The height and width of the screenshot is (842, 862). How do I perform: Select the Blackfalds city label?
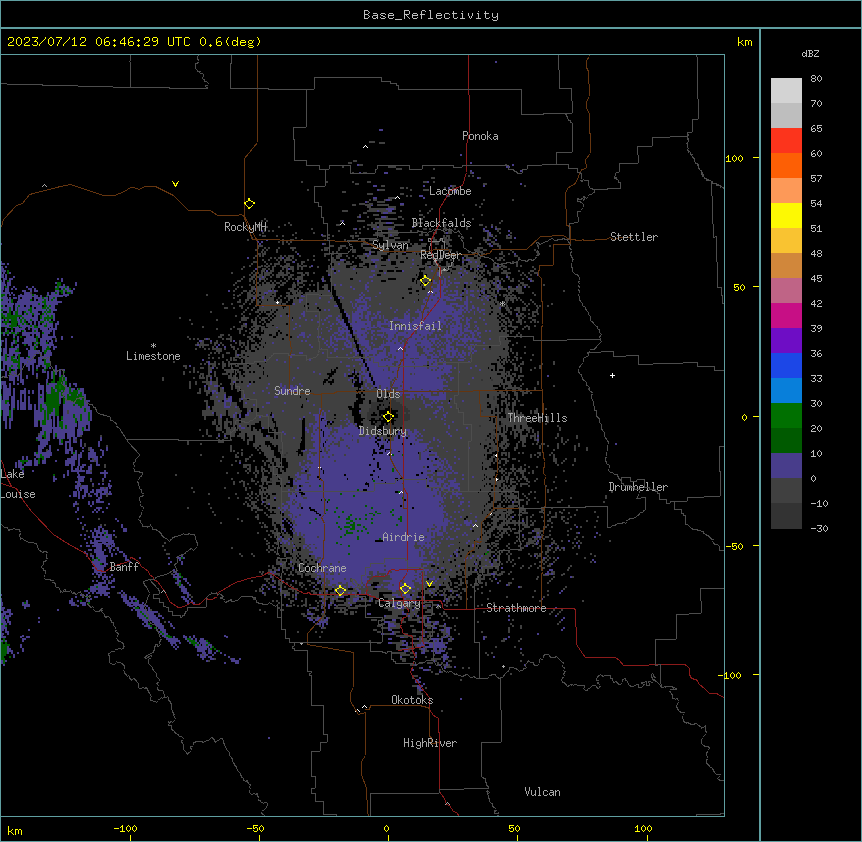coord(441,223)
